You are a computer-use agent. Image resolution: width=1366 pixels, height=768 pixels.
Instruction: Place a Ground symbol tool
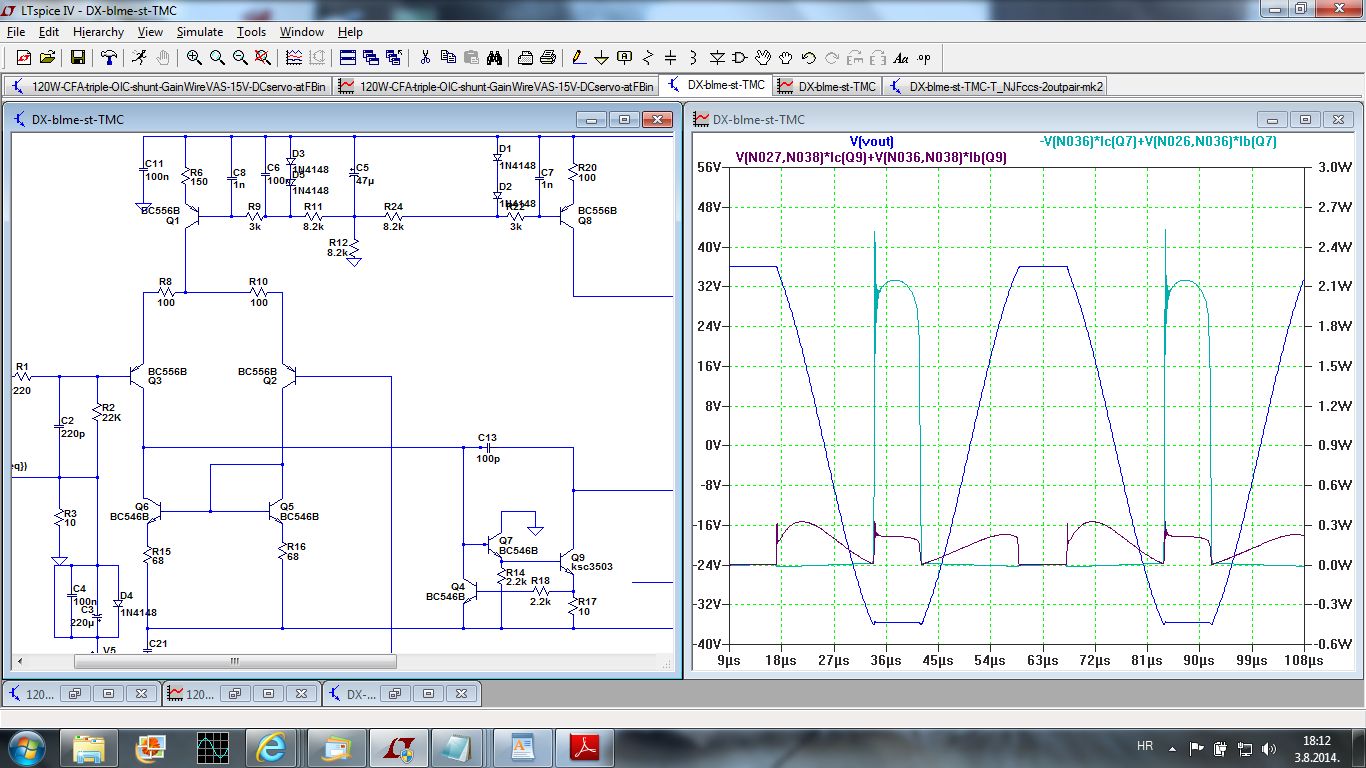(x=601, y=57)
